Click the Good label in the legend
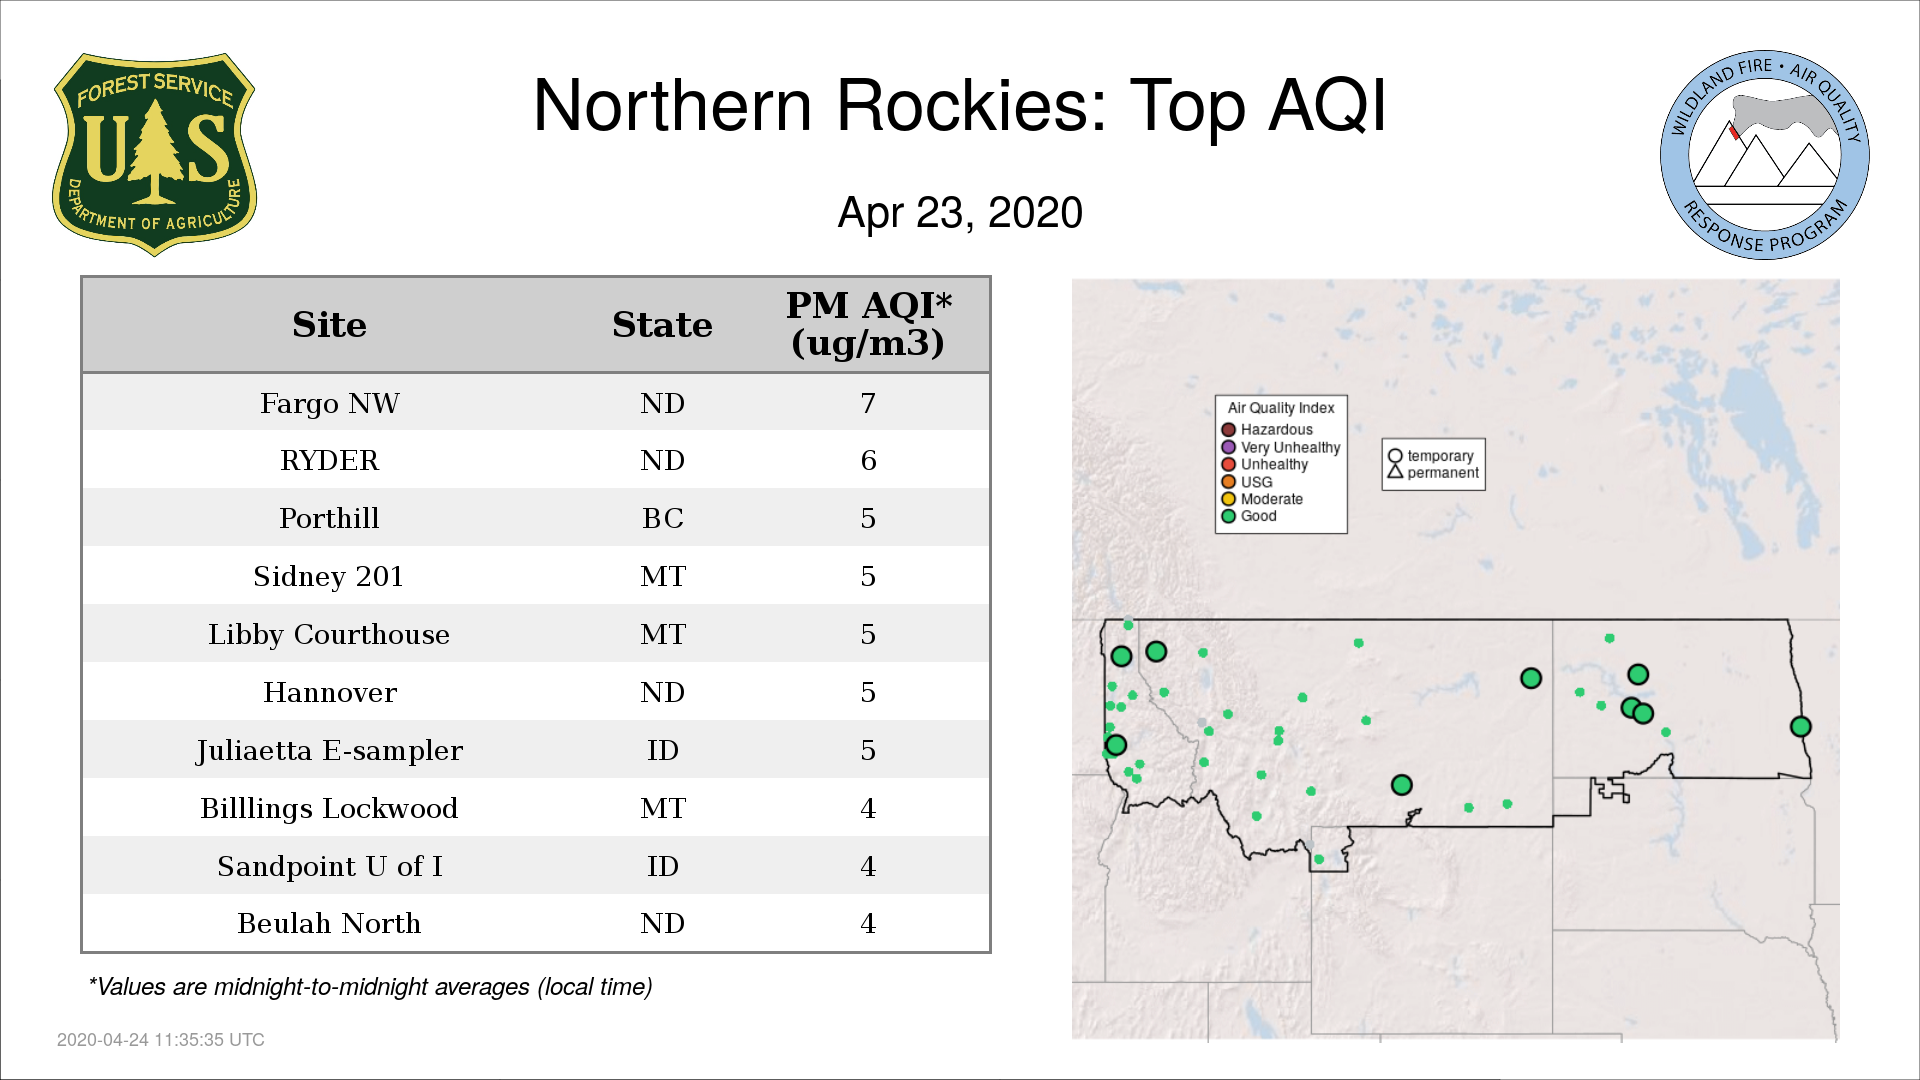The height and width of the screenshot is (1080, 1920). 1259,516
